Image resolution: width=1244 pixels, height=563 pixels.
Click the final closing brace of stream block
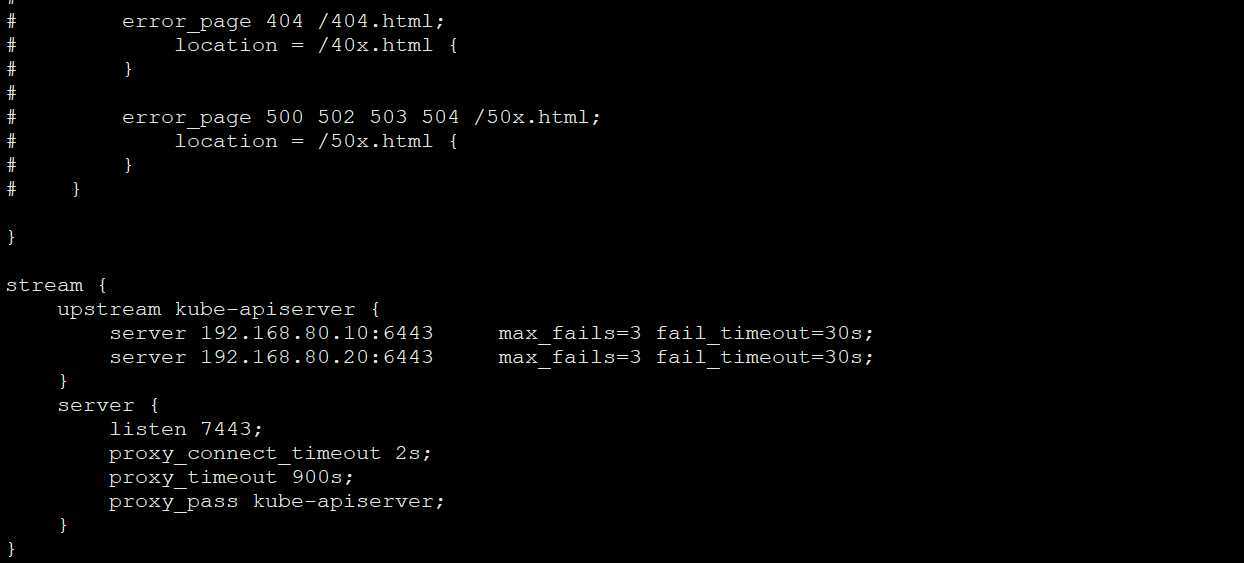point(11,549)
